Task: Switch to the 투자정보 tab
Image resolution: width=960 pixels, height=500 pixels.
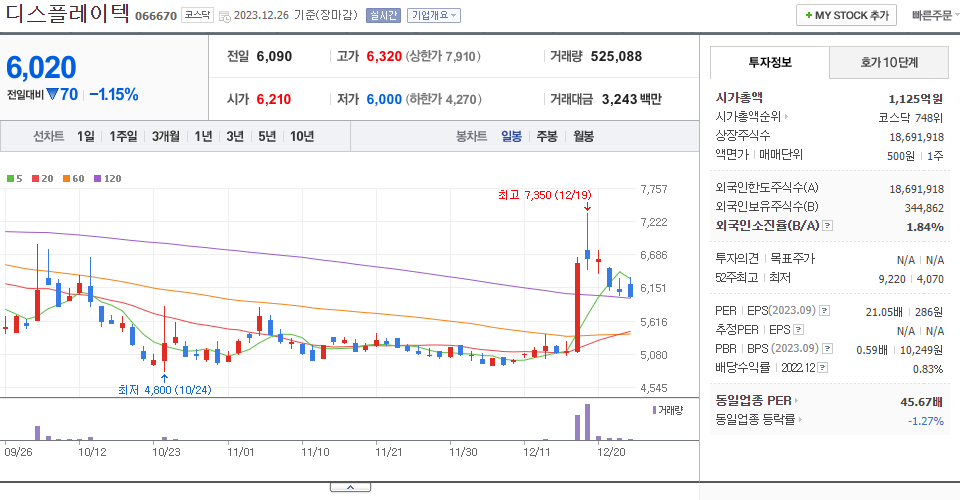Action: point(770,62)
